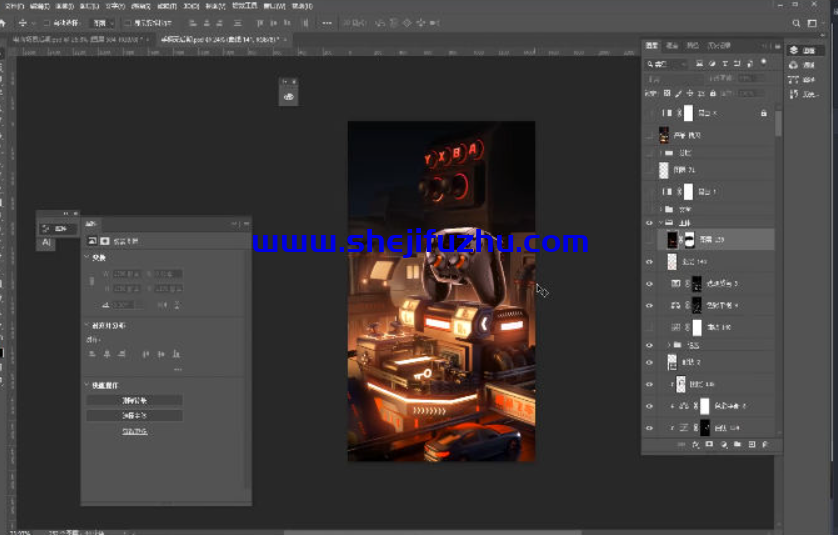Viewport: 838px width, 535px height.
Task: Open the blend mode dropdown in Layers panel
Action: 674,79
